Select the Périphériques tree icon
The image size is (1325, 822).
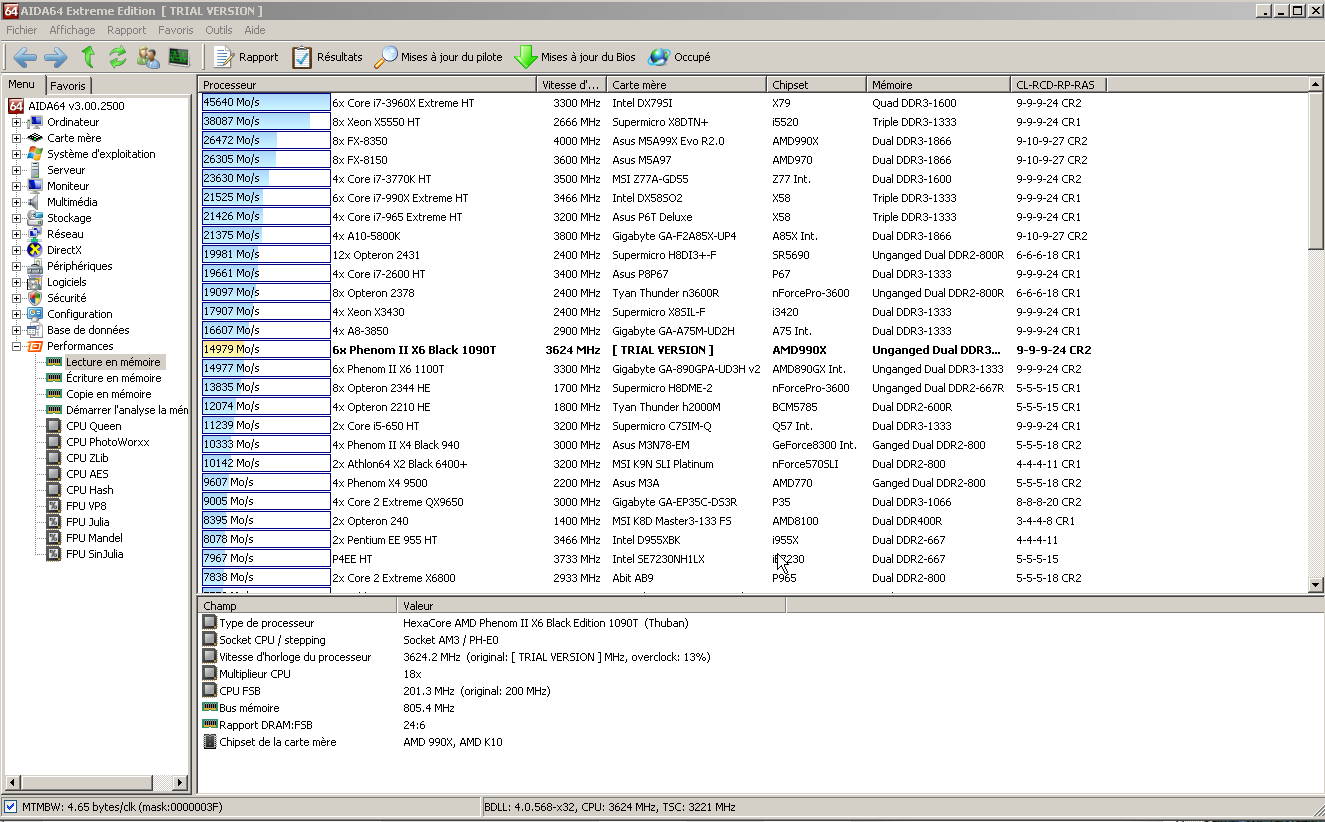[x=35, y=266]
